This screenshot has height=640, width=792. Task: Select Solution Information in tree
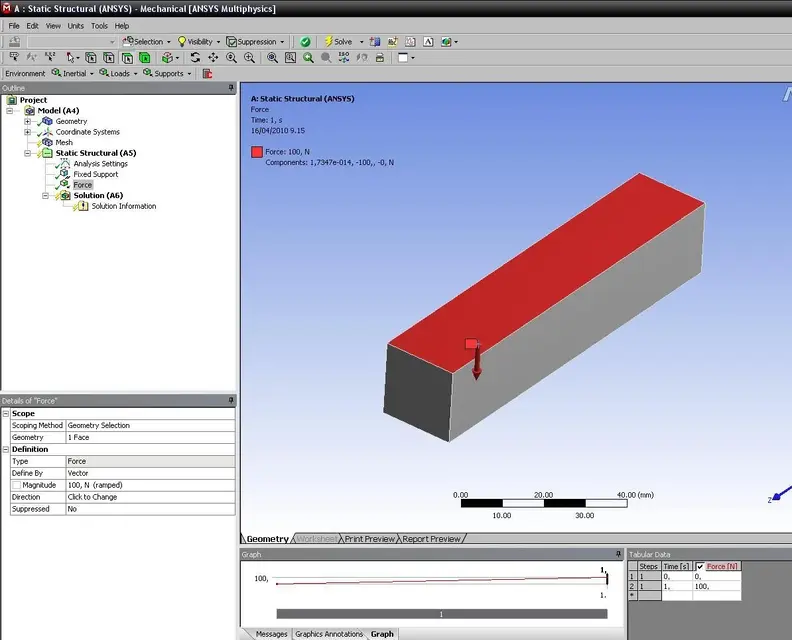click(124, 206)
